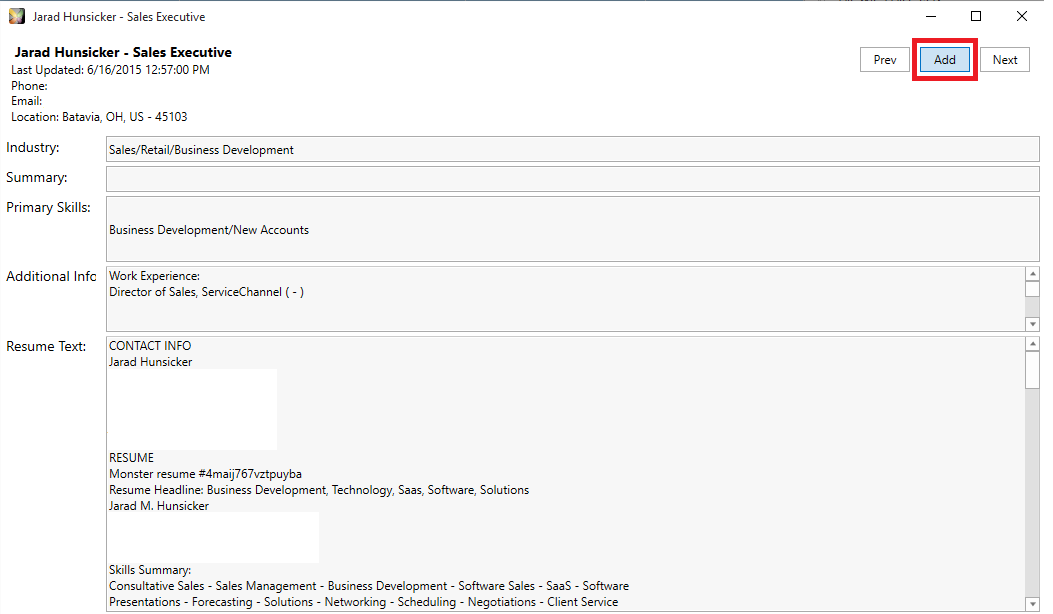This screenshot has width=1053, height=614.
Task: Click the 'Phone:' label
Action: coord(29,86)
